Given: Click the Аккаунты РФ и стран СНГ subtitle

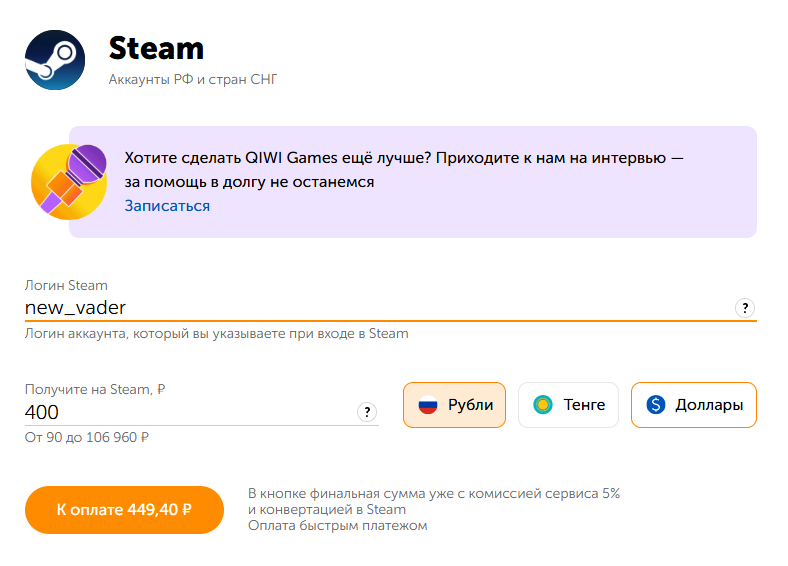Looking at the screenshot, I should point(192,79).
